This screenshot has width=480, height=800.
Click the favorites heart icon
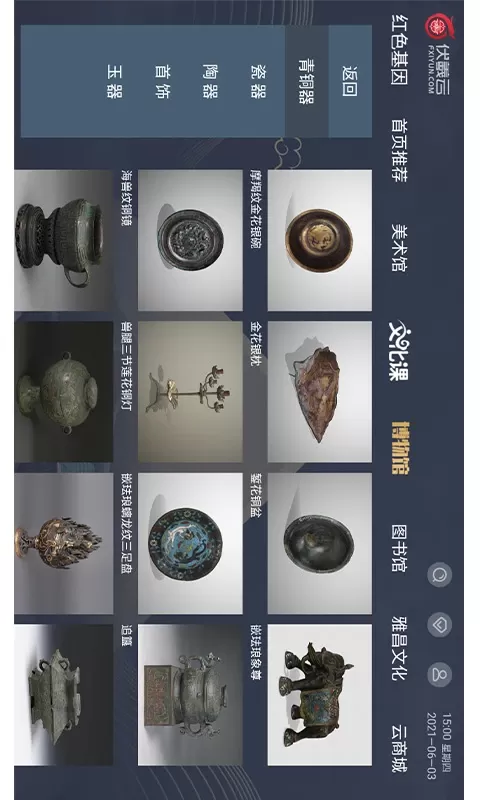(x=439, y=624)
